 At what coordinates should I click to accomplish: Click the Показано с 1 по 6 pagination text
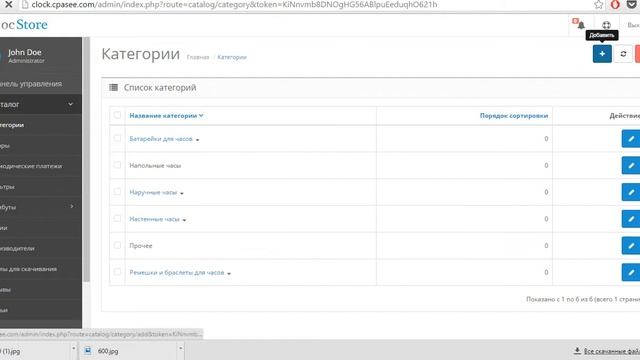(583, 299)
